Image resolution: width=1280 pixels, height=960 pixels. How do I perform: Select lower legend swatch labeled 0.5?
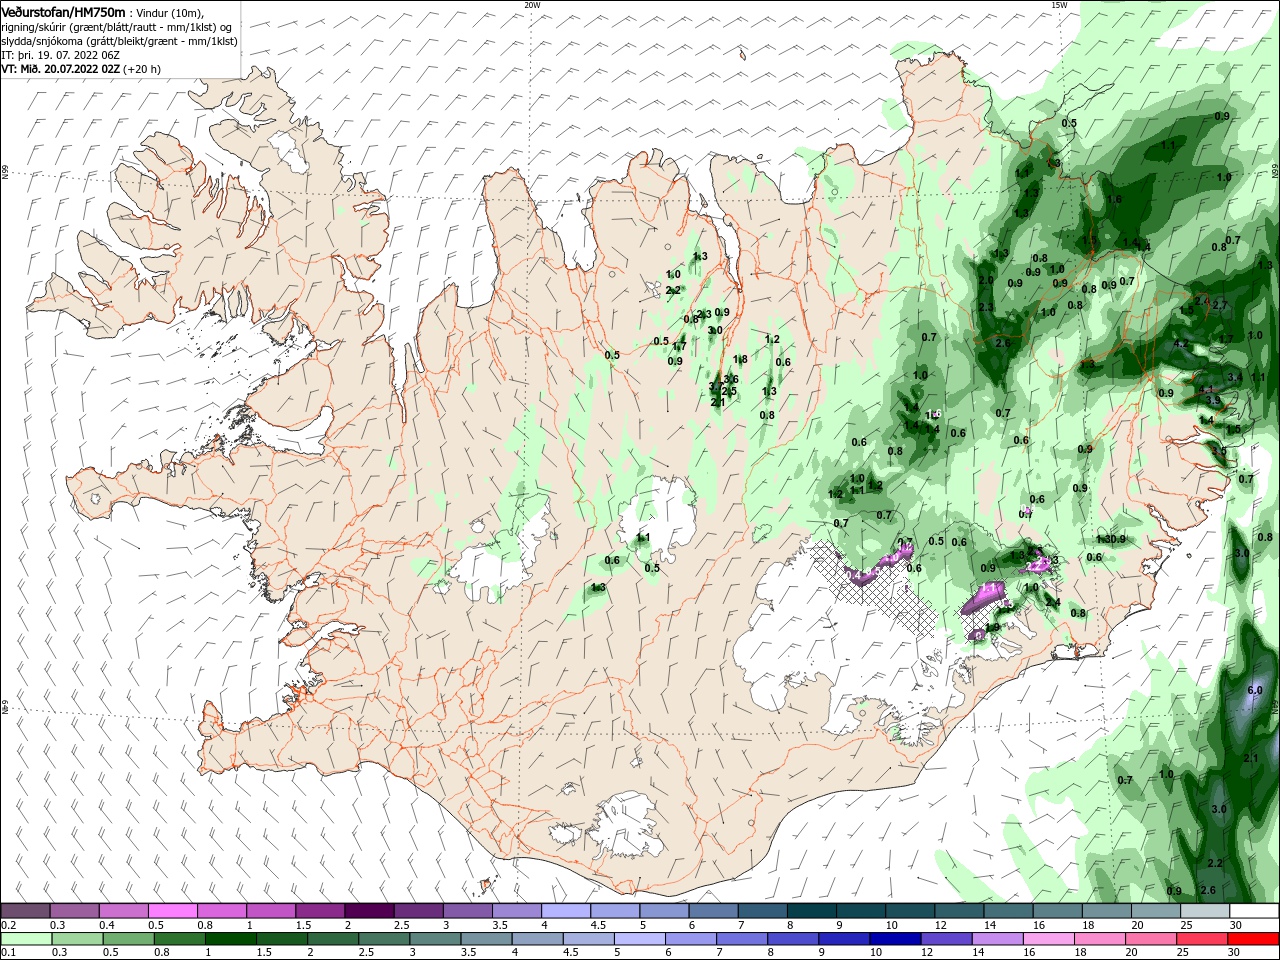coord(129,939)
